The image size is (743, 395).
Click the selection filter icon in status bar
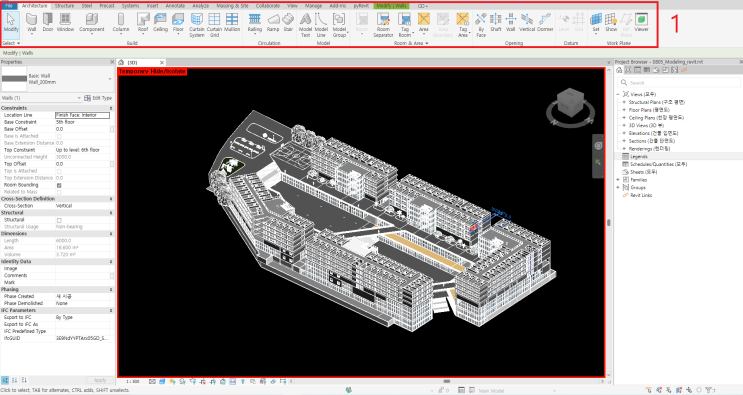click(x=710, y=390)
